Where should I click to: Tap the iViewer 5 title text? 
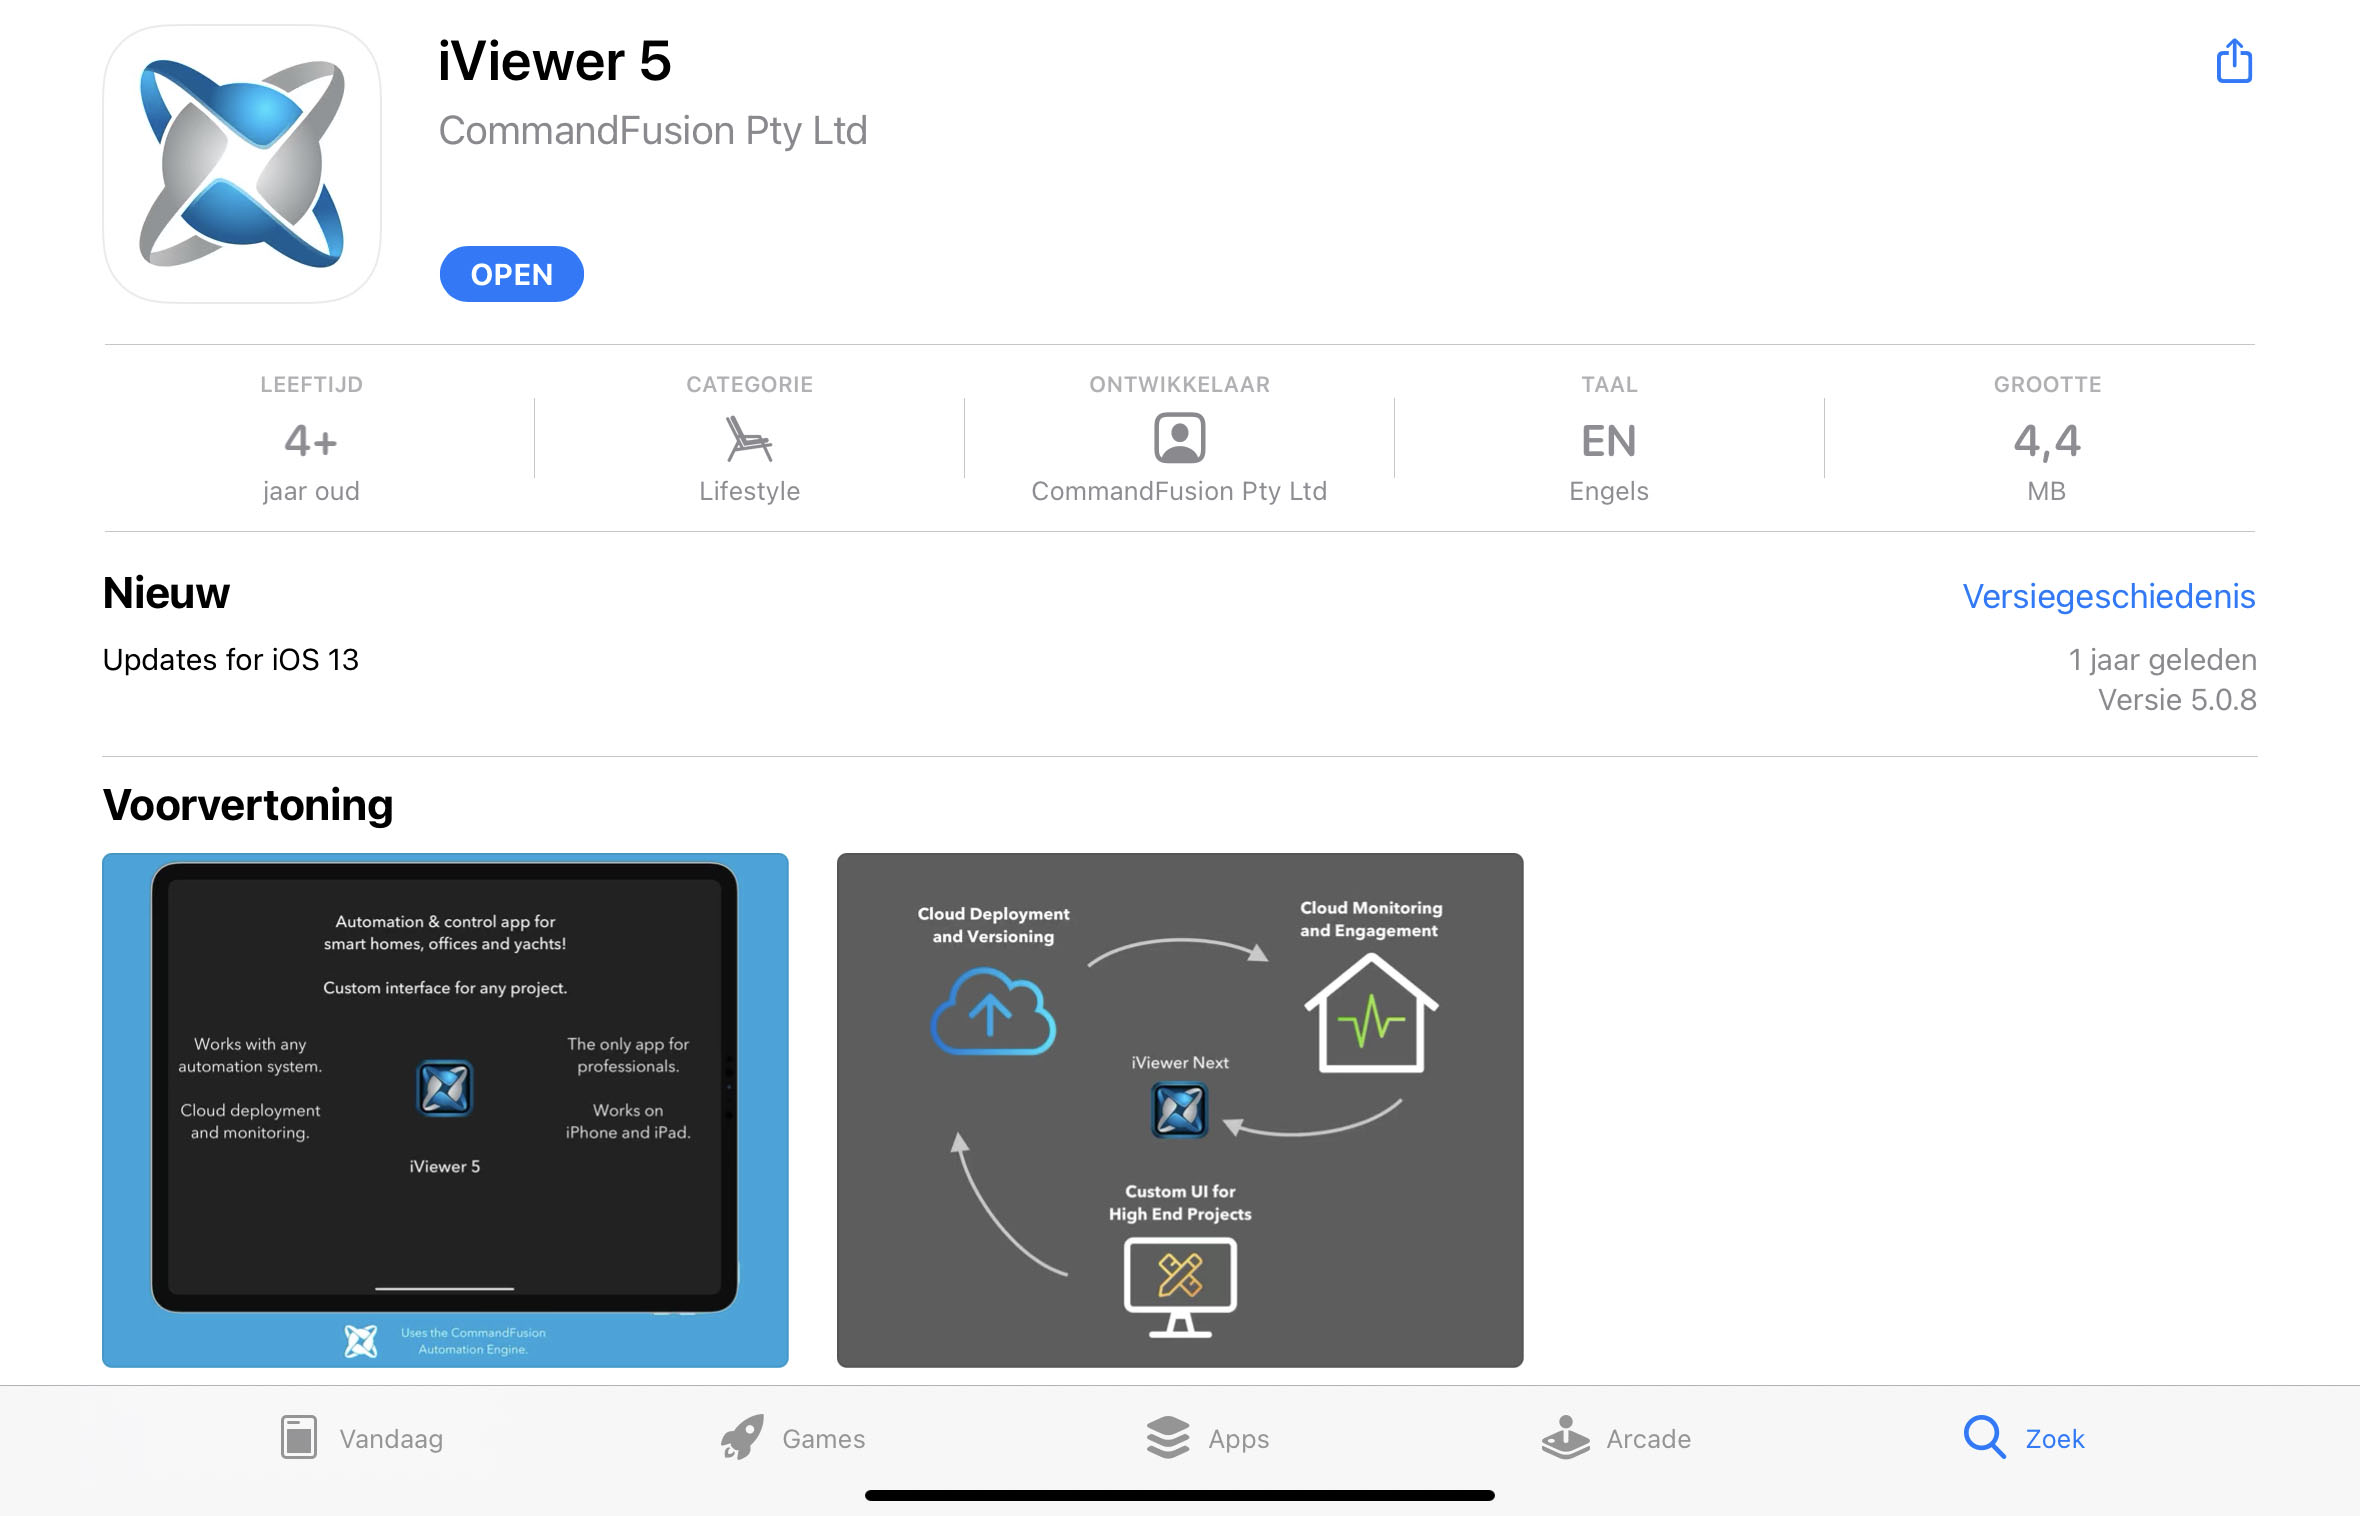pyautogui.click(x=555, y=61)
